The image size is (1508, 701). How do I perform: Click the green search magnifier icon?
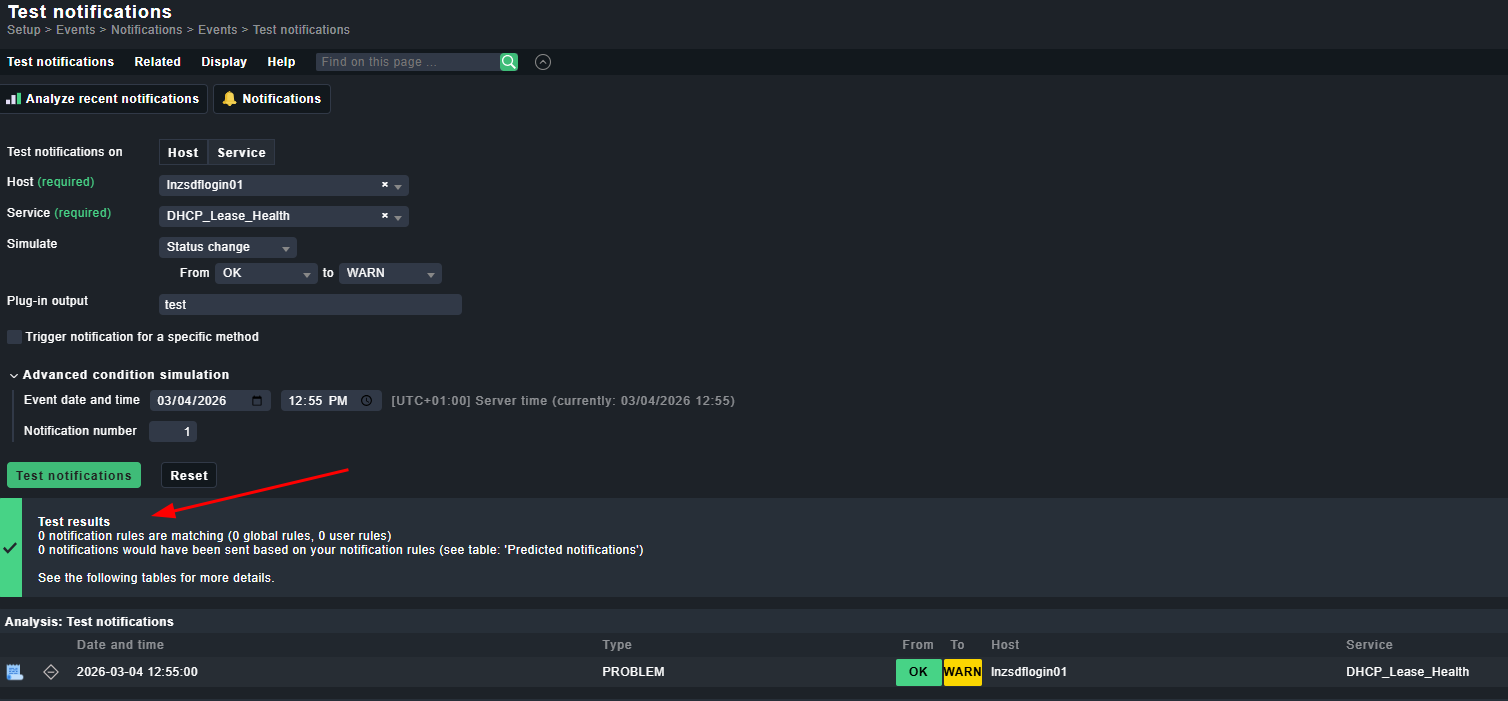point(509,62)
